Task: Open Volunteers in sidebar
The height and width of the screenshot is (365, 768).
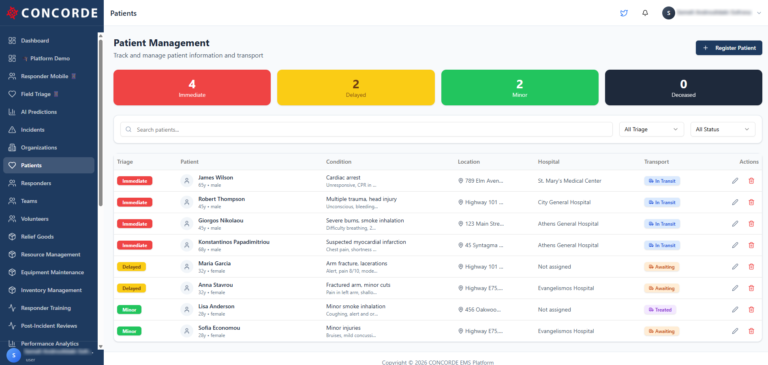Action: coord(48,219)
